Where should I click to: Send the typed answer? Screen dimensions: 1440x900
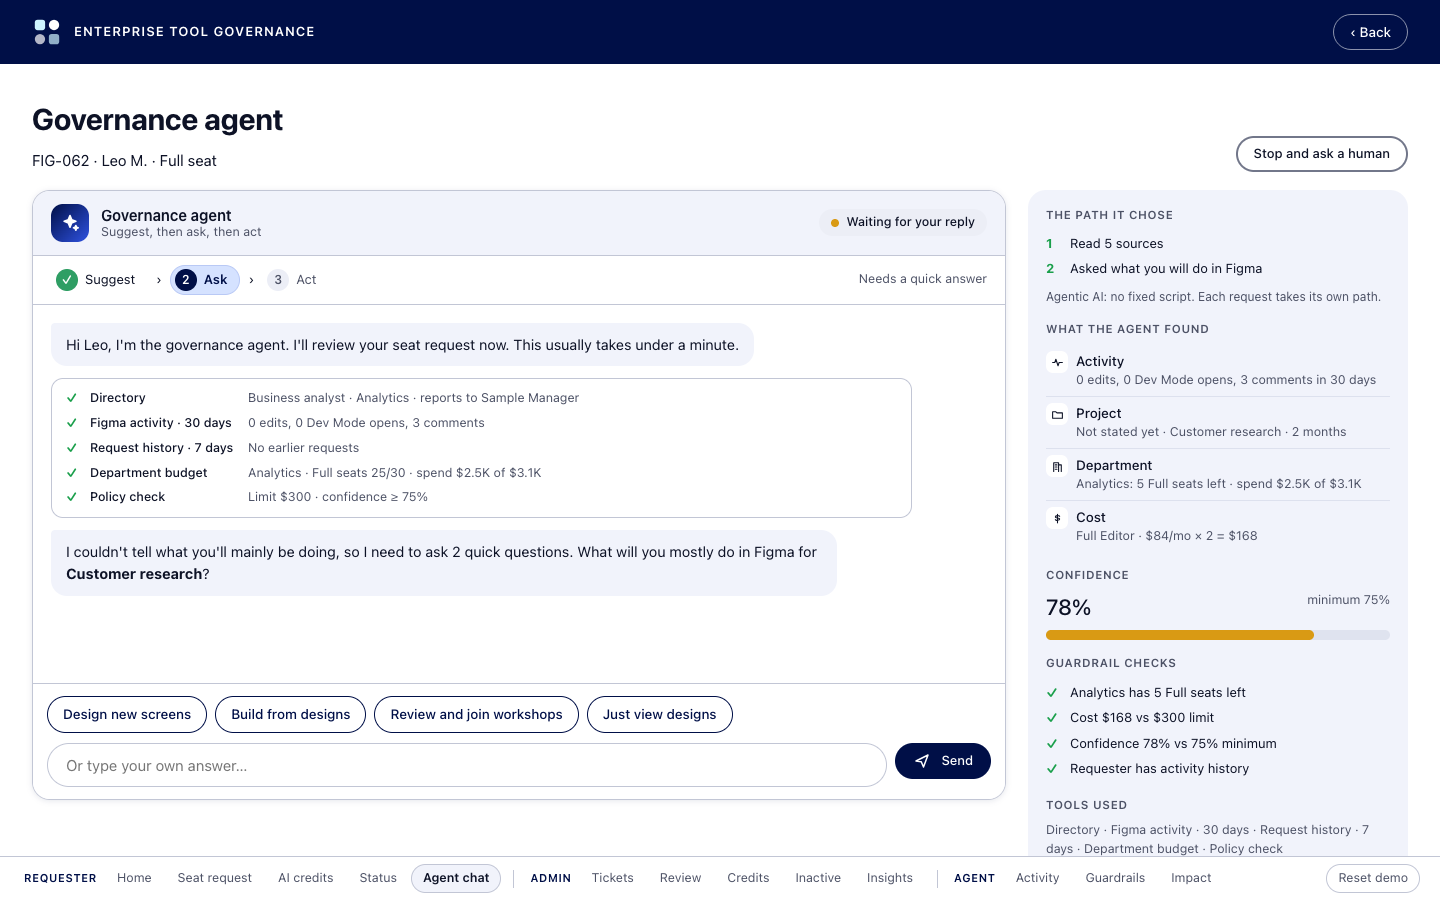pyautogui.click(x=943, y=761)
